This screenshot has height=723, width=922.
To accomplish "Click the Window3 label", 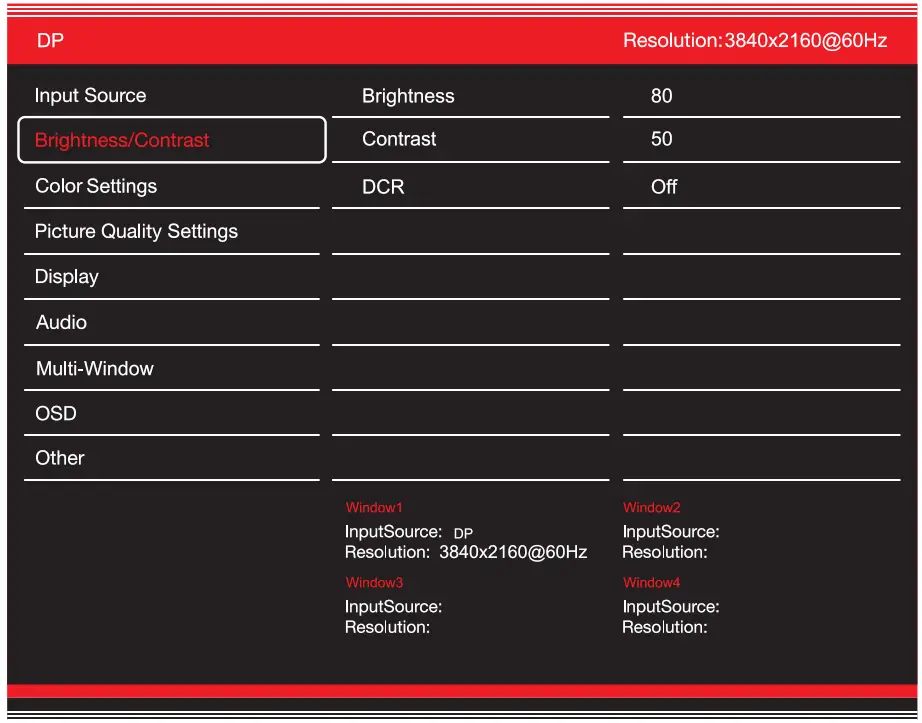I will pyautogui.click(x=374, y=583).
